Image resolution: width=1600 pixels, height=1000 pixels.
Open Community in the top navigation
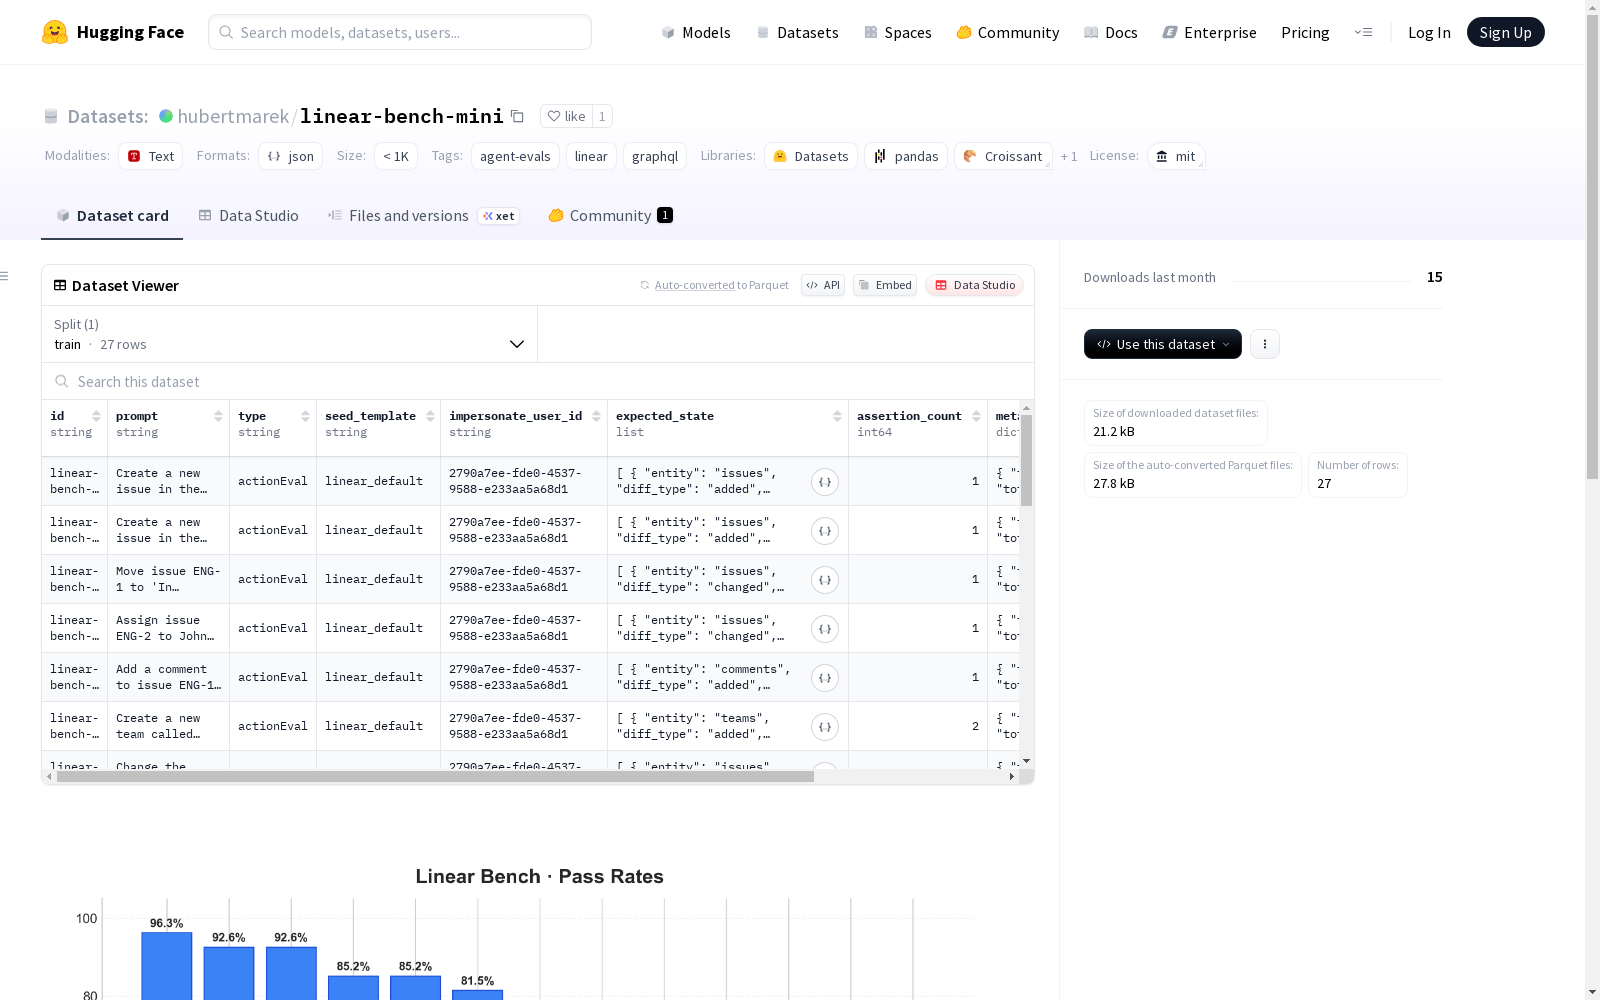tap(1008, 32)
